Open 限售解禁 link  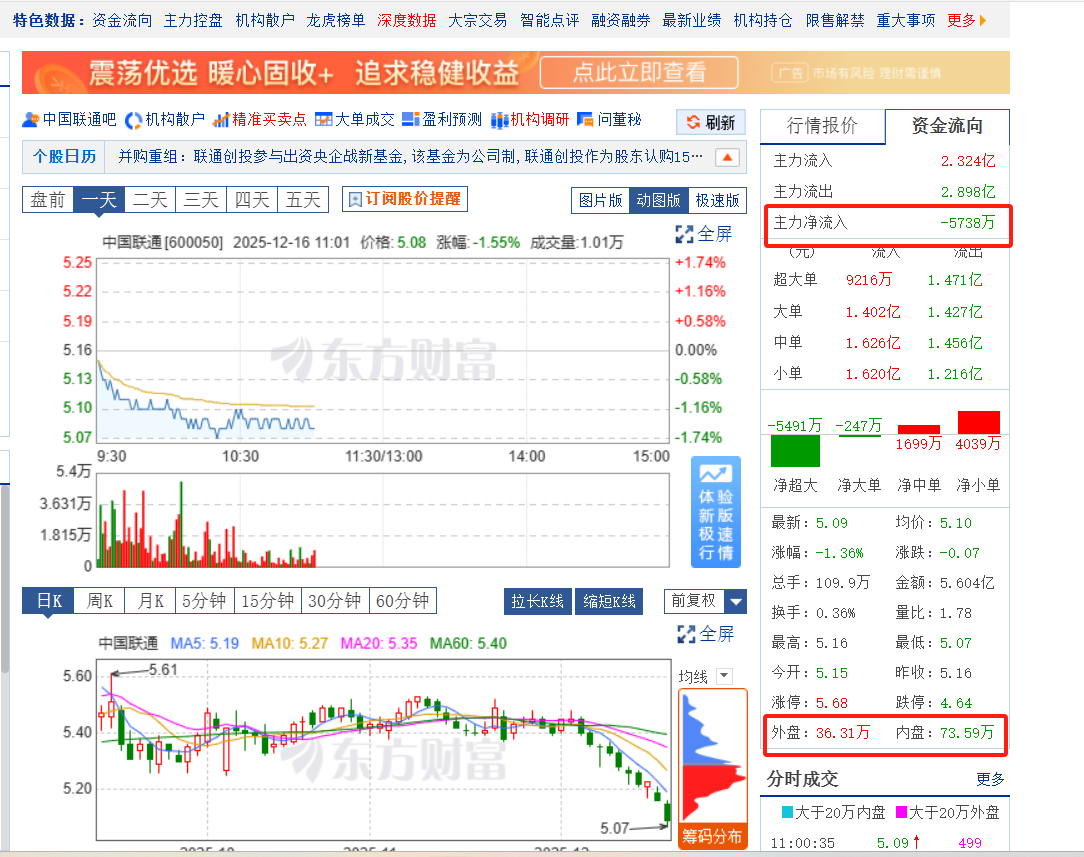(835, 21)
